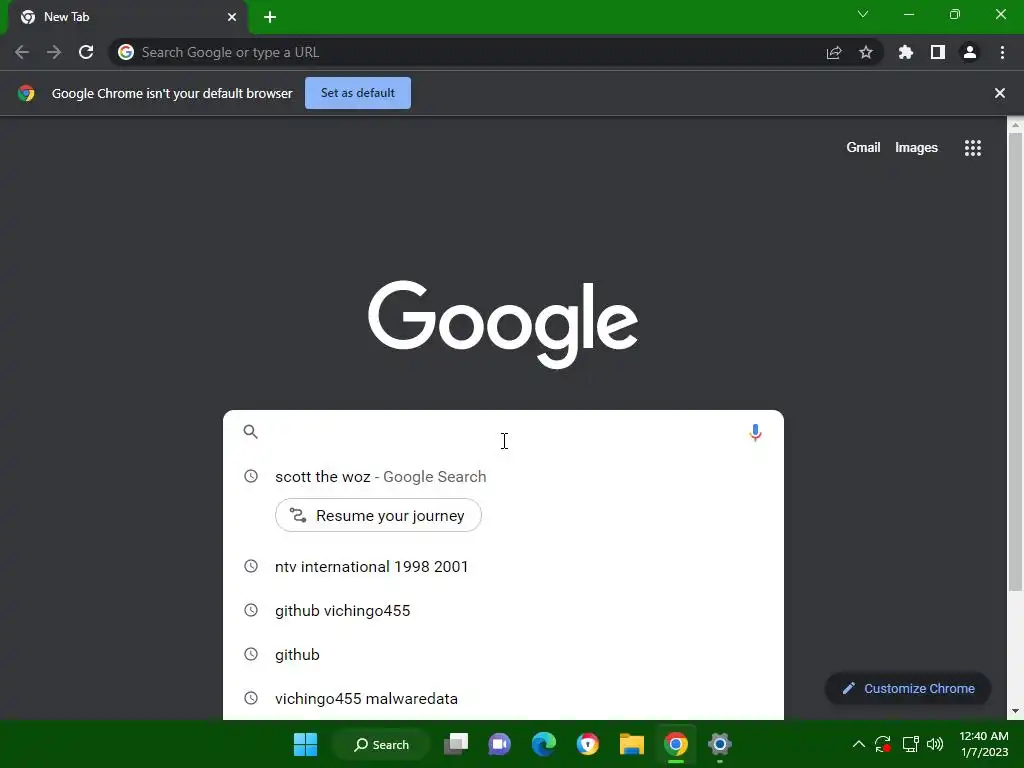The image size is (1024, 768).
Task: Select suggestion github vichingo455
Action: pos(503,611)
